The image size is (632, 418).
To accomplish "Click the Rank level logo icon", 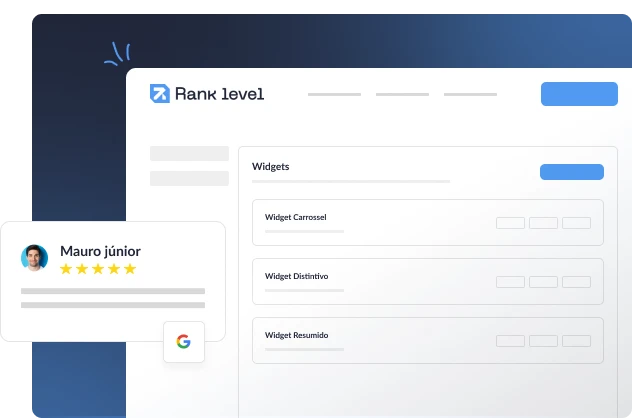I will coord(160,94).
